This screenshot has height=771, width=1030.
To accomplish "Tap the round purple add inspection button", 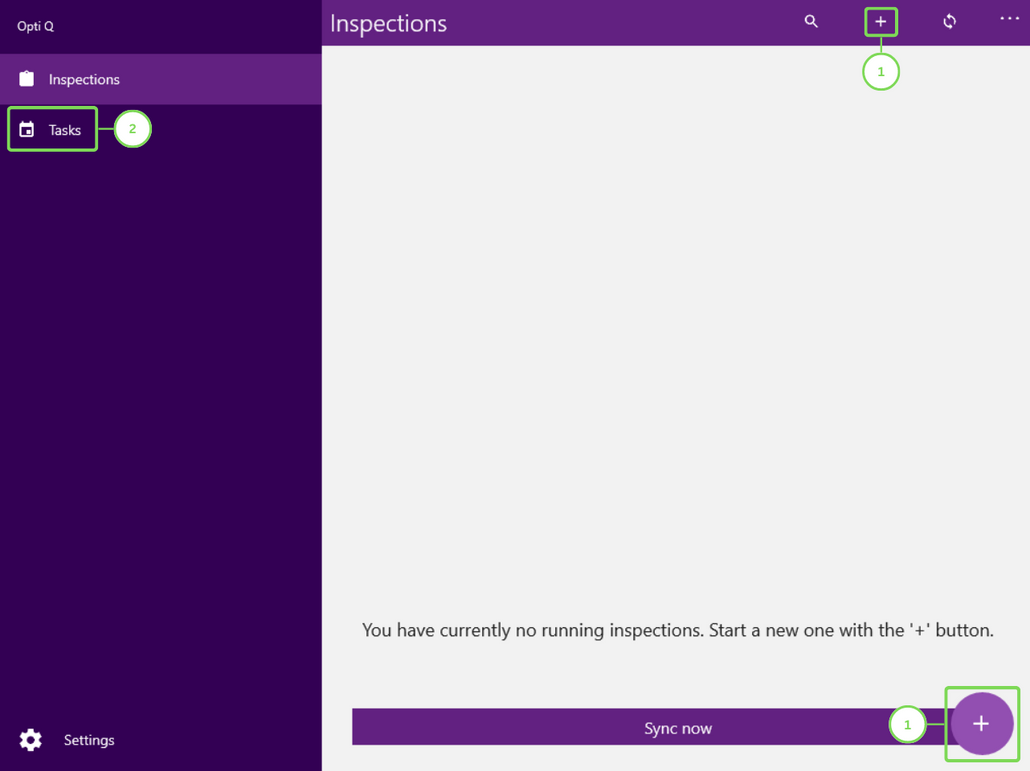I will (981, 724).
